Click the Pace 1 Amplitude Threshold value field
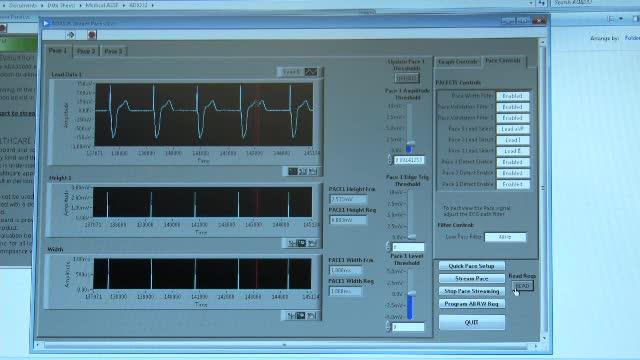This screenshot has width=640, height=360. coord(409,160)
